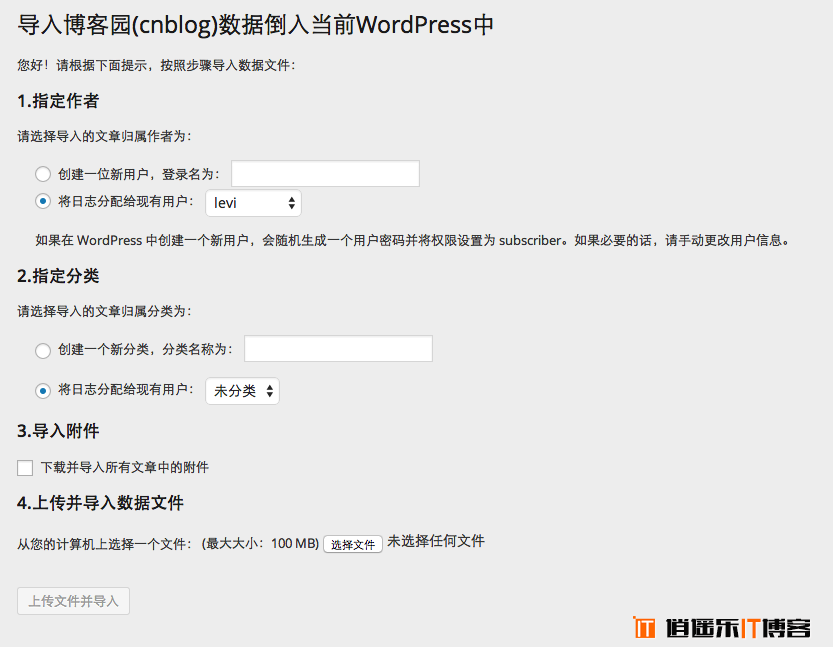This screenshot has width=833, height=647.
Task: Select 将日志分配给现有用户 radio under 指定分类
Action: click(x=42, y=391)
